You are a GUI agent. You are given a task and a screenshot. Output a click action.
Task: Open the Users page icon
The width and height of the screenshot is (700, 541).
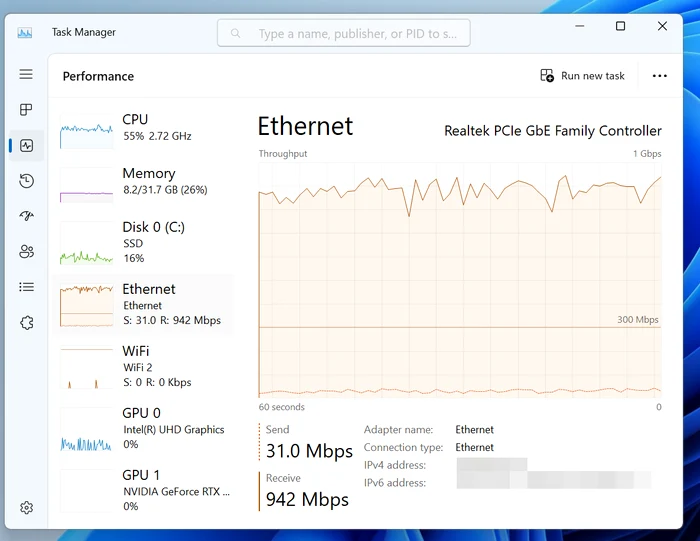[26, 252]
